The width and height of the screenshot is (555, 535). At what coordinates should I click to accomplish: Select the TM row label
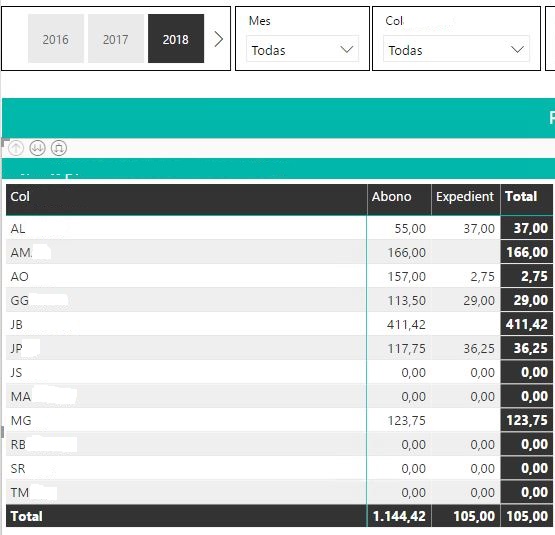(x=19, y=493)
